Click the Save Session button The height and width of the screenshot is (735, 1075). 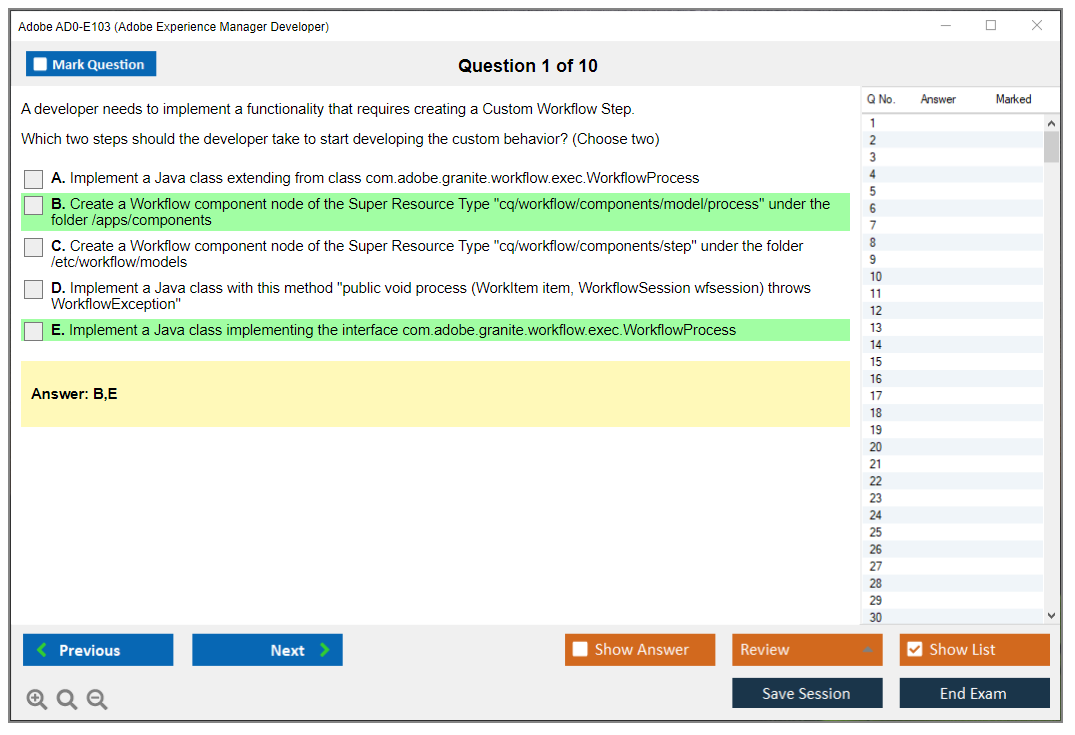(806, 693)
